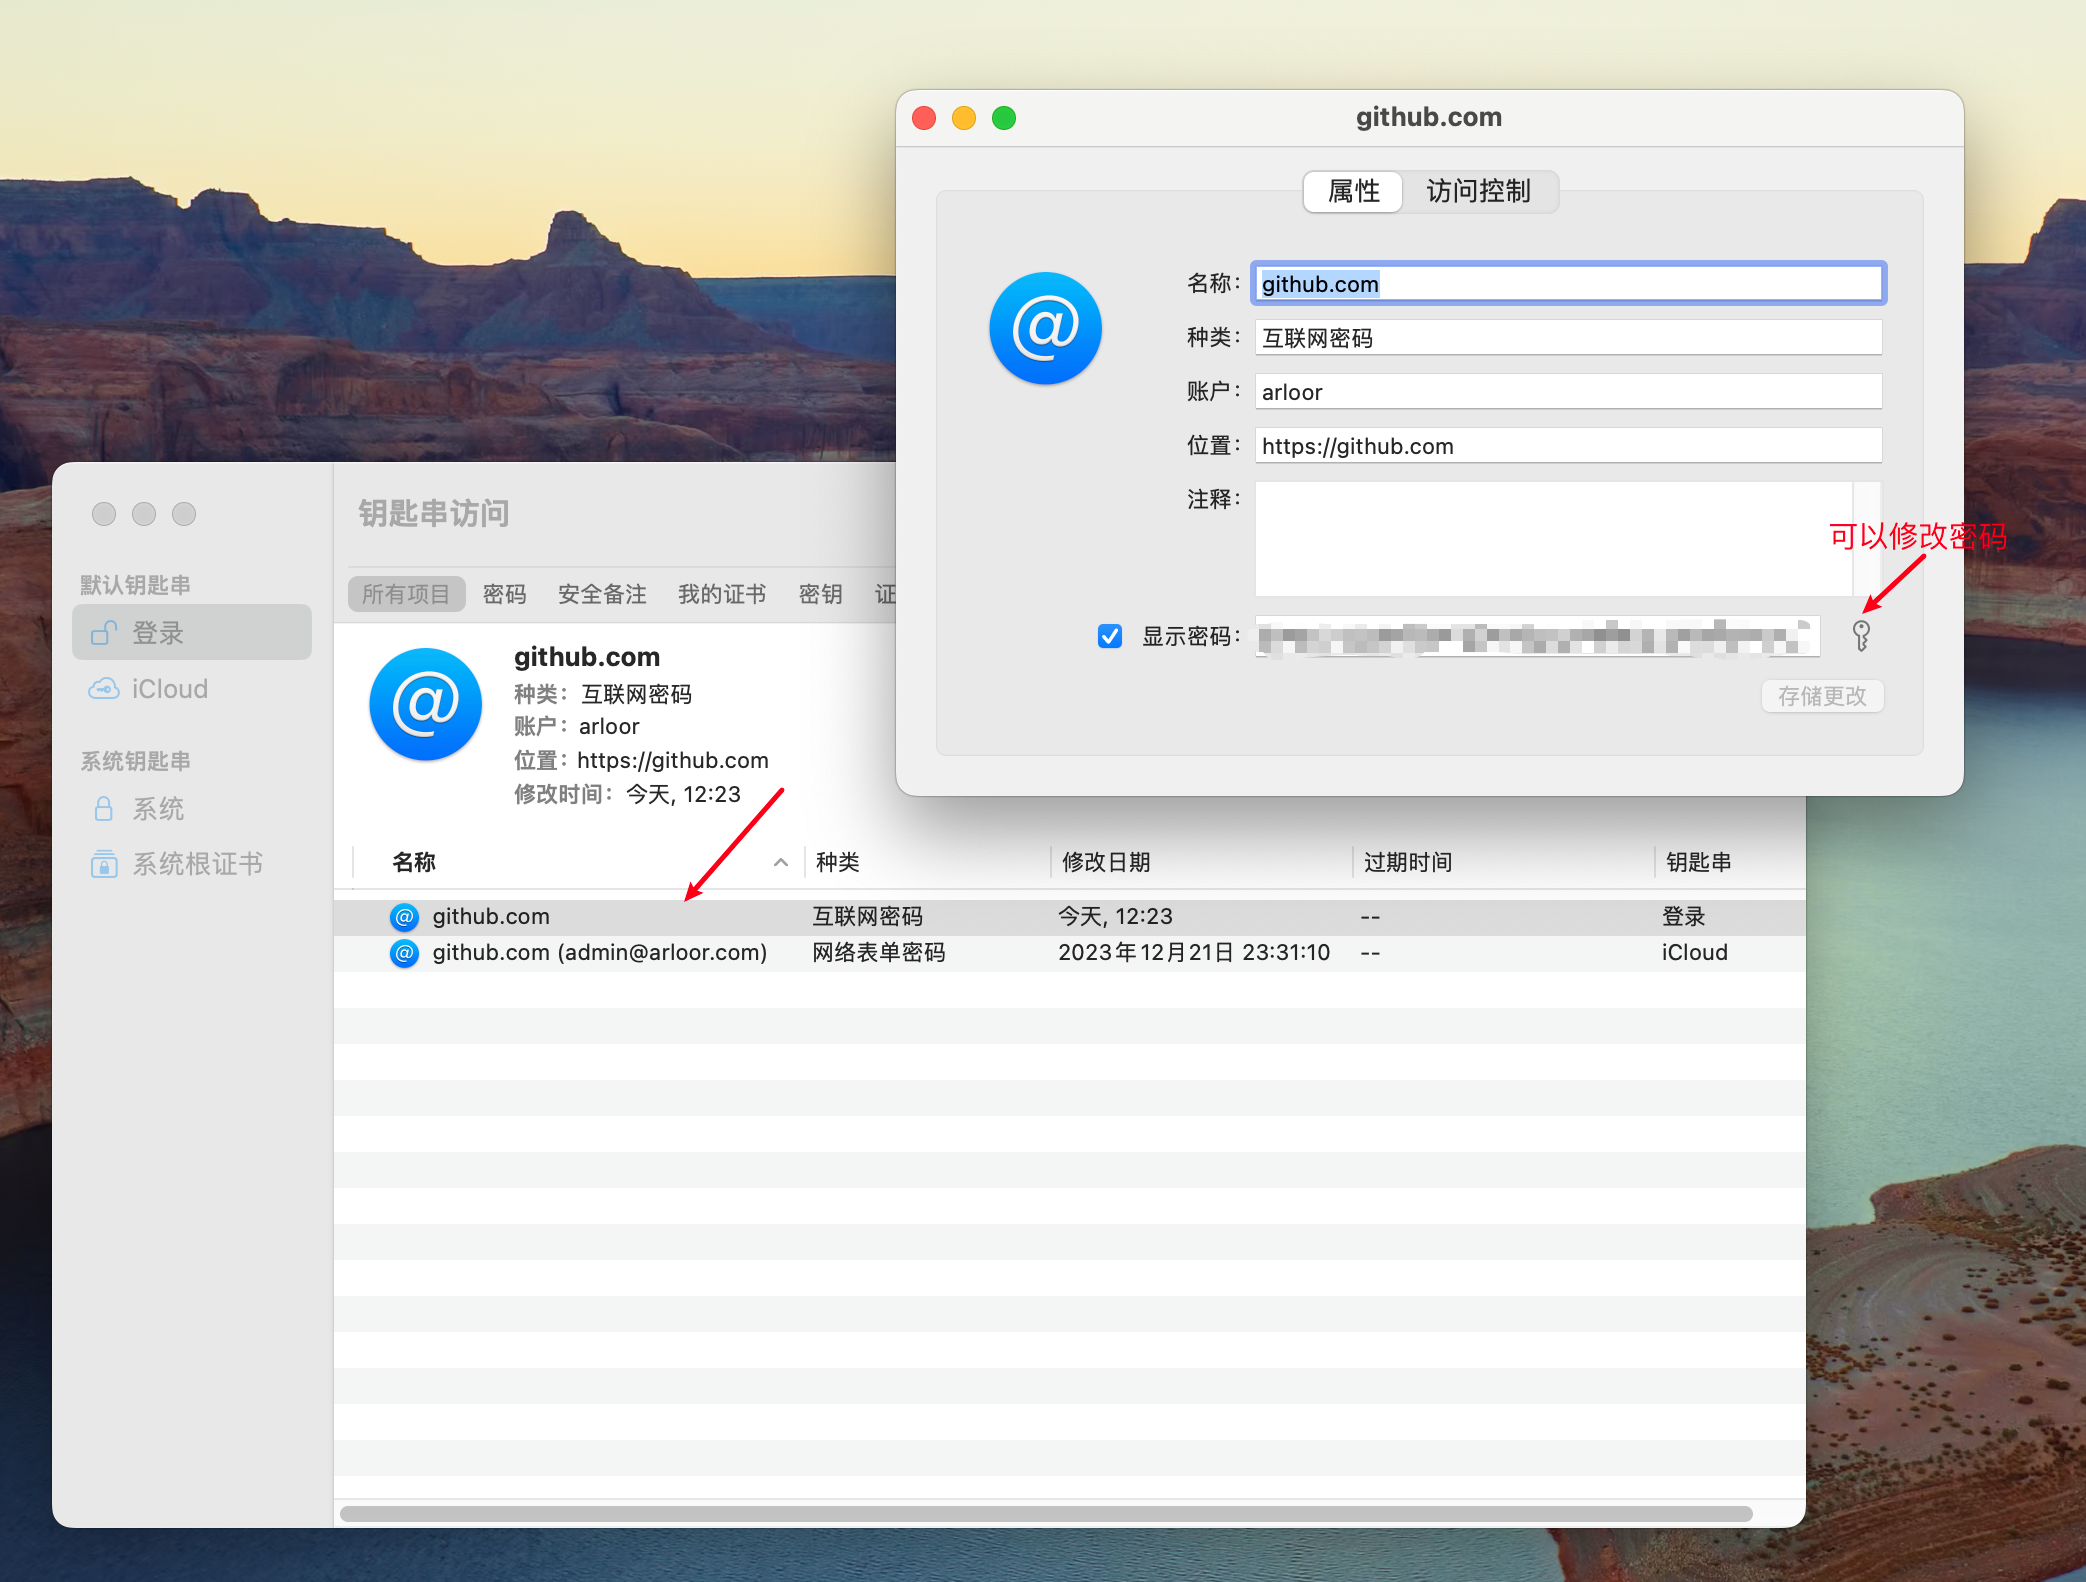The width and height of the screenshot is (2086, 1582).
Task: Click the 种类 field showing 互联网密码
Action: tap(1568, 338)
